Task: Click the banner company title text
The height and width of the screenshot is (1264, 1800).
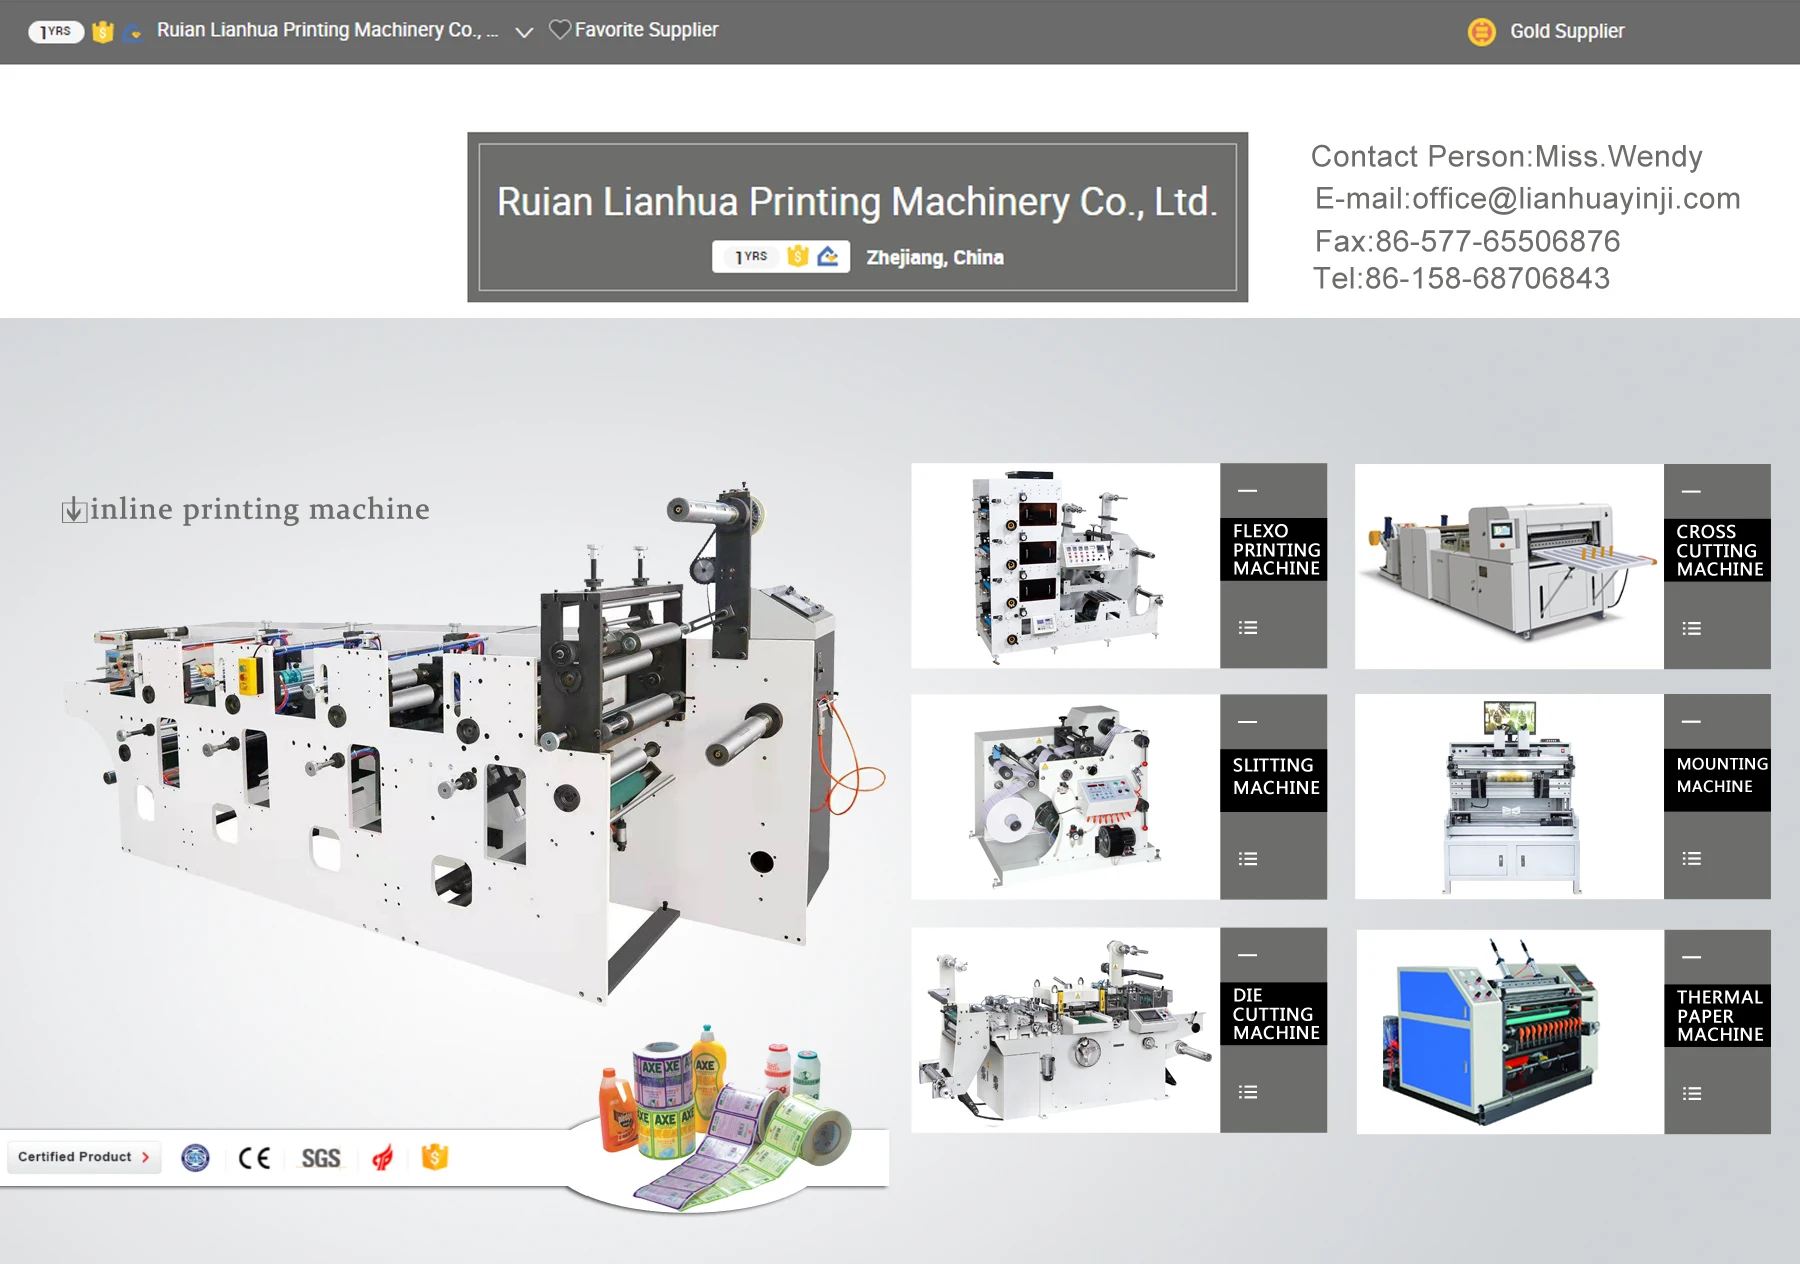Action: pyautogui.click(x=857, y=202)
